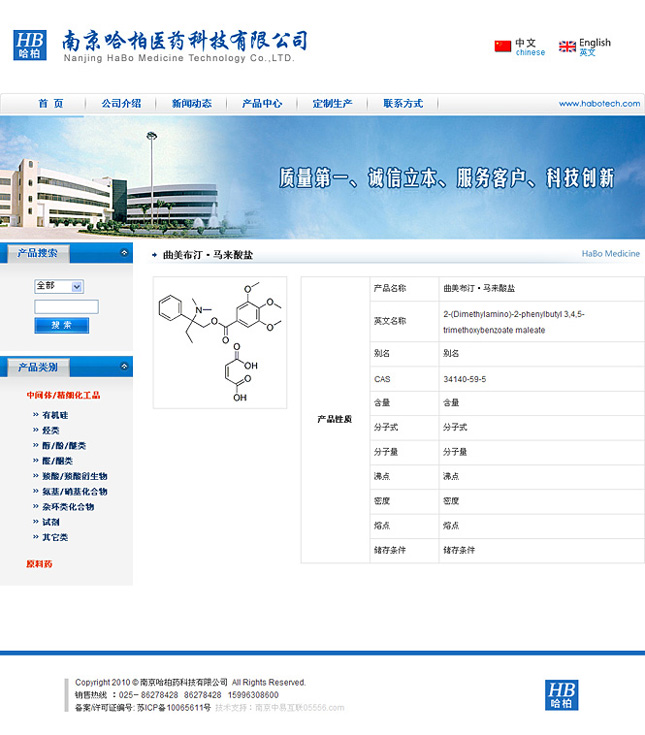Screen dimensions: 645x735
Task: Open 新闻动态 menu item
Action: coord(192,104)
